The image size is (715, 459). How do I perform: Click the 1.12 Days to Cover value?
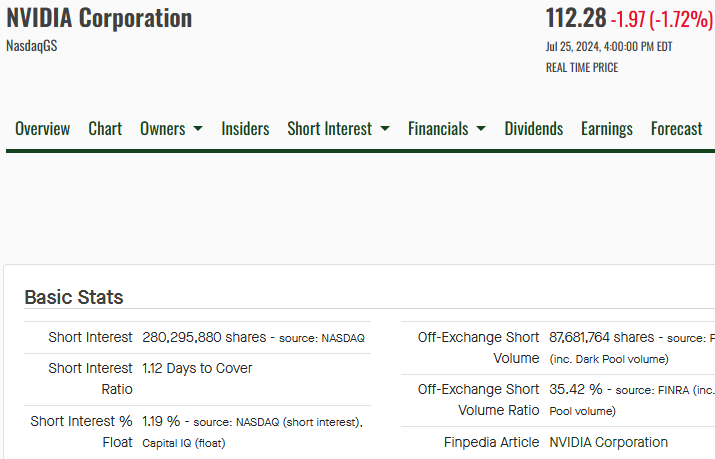[197, 368]
